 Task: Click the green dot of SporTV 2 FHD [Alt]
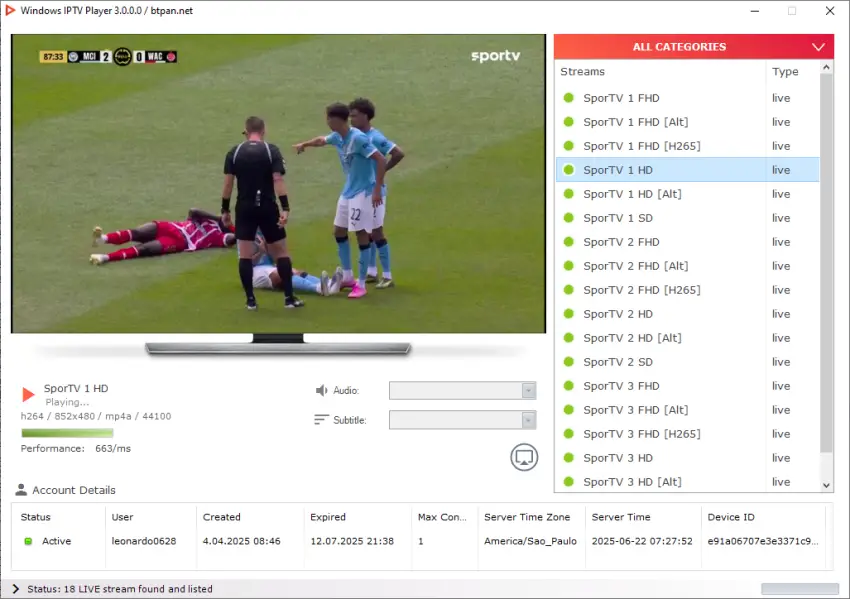click(569, 266)
